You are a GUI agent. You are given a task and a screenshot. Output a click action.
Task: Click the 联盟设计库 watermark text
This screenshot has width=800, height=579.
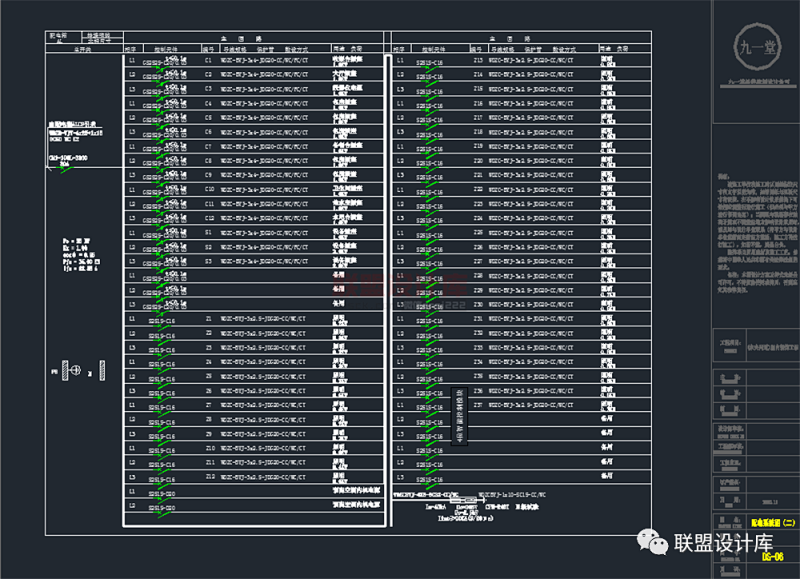pyautogui.click(x=724, y=543)
